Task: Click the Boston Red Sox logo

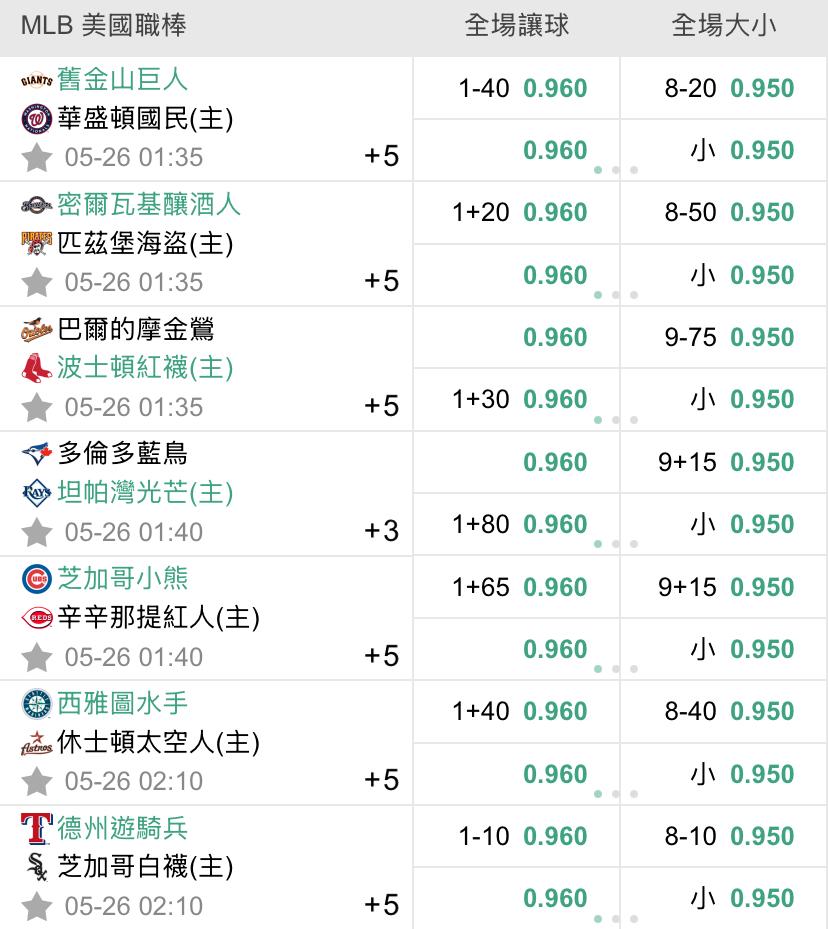Action: [37, 368]
